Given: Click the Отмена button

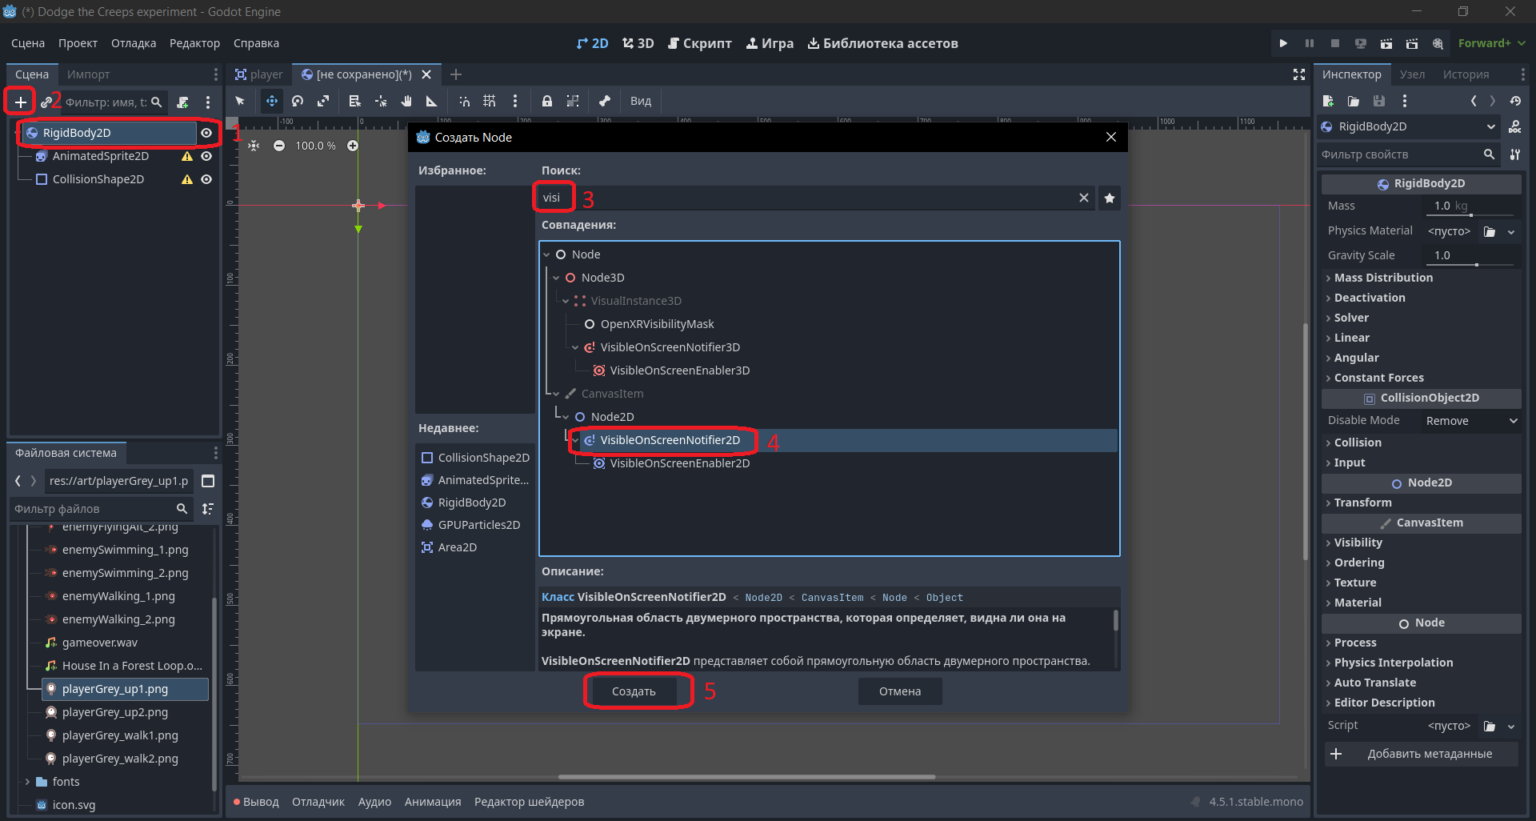Looking at the screenshot, I should point(900,691).
